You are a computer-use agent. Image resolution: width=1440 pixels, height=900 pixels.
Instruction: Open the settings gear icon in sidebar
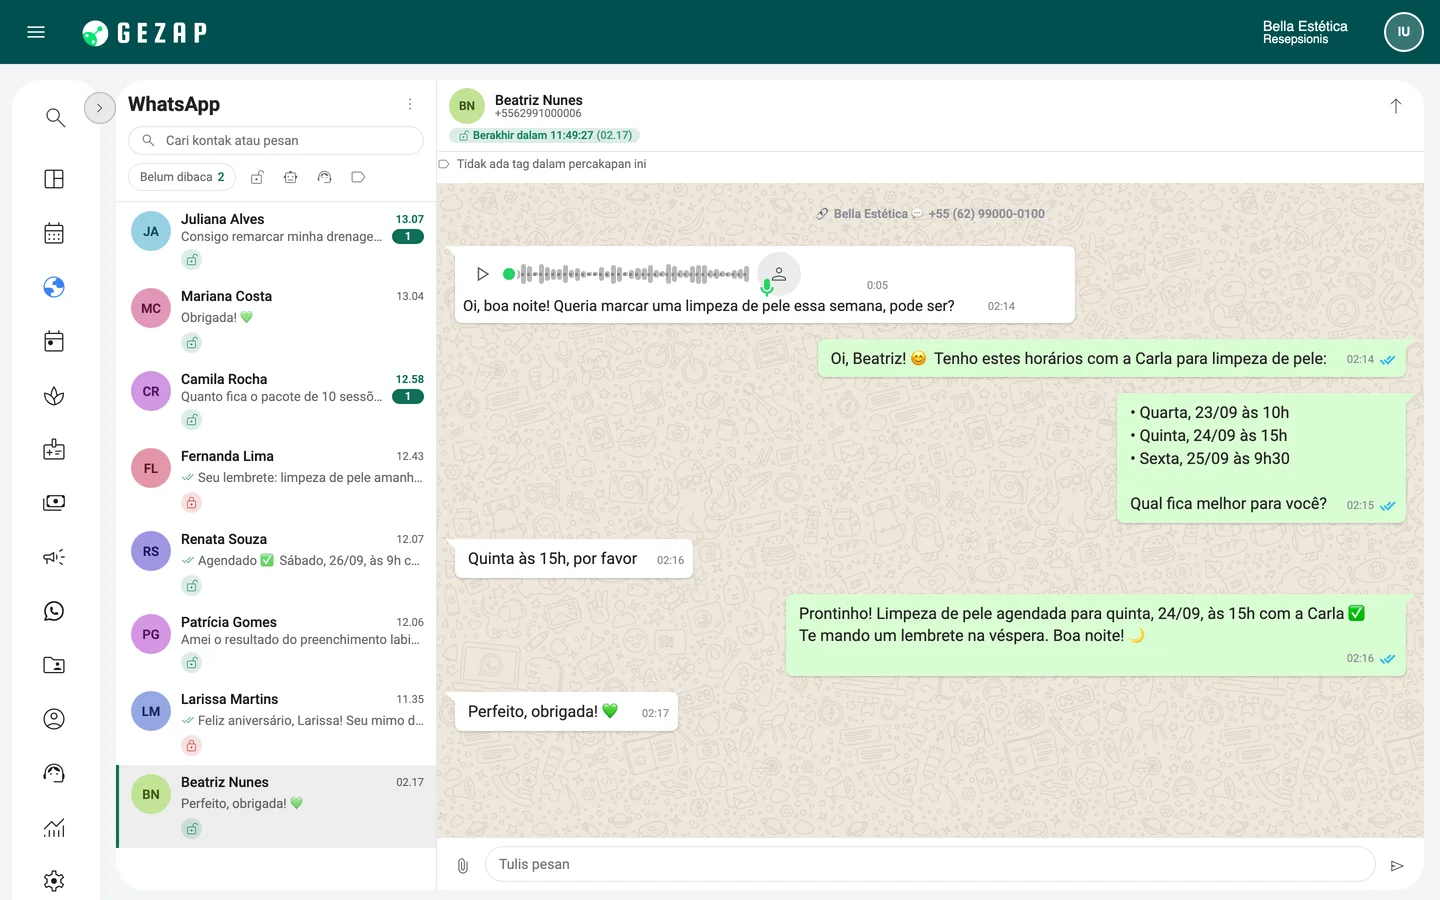54,881
